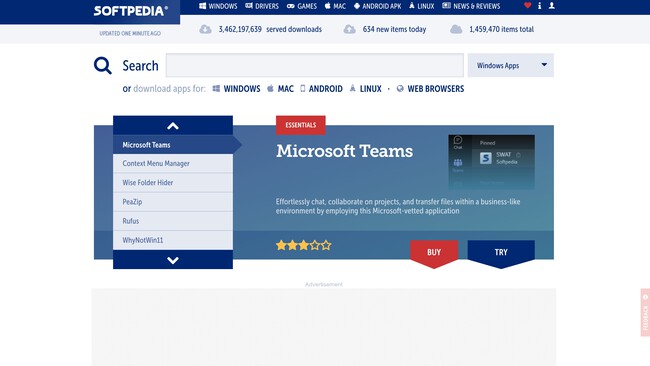Image resolution: width=650 pixels, height=366 pixels.
Task: Click the red heart favorites icon
Action: (x=527, y=6)
